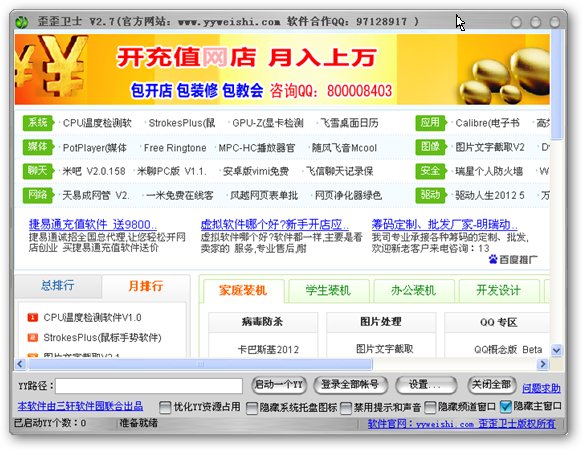The width and height of the screenshot is (583, 450).
Task: Open 捷易通充值软件 送9800 ad link
Action: (93, 224)
